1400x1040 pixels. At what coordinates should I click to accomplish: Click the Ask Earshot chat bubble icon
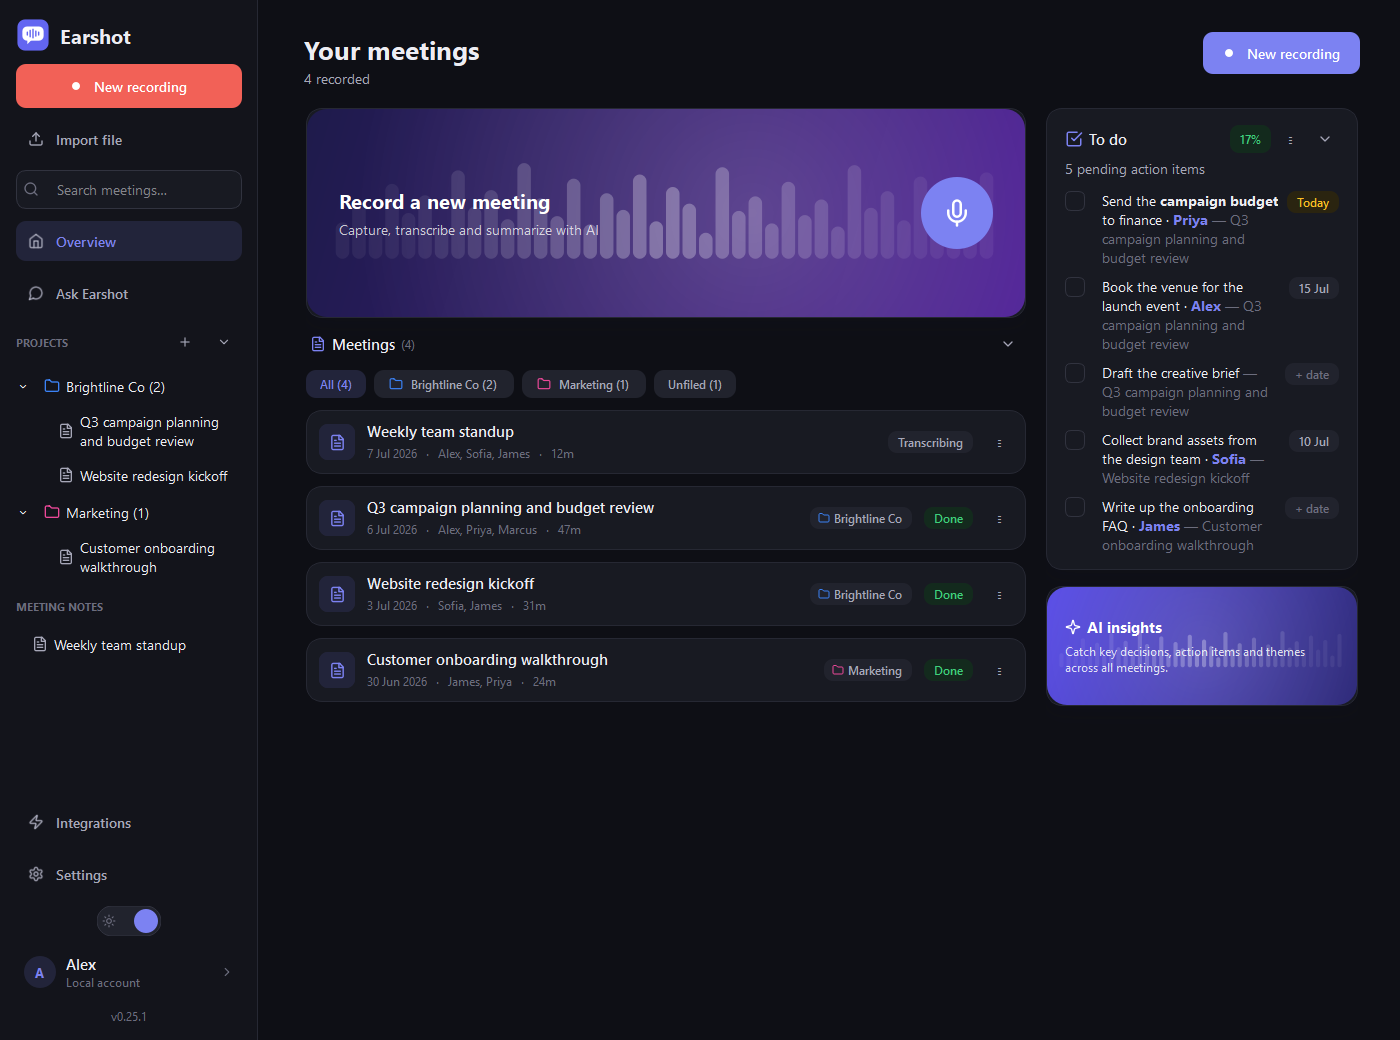36,293
